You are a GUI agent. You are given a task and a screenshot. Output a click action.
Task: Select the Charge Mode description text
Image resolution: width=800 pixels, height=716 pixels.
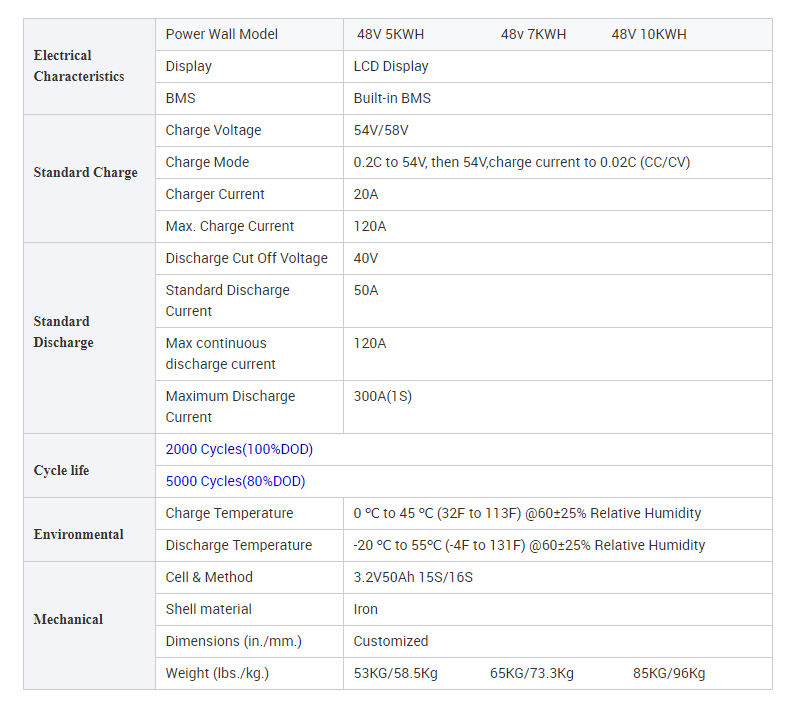click(521, 162)
